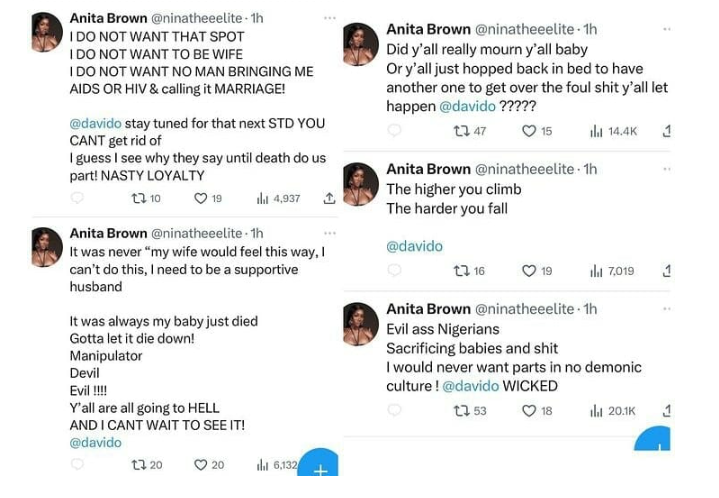Image resolution: width=719 pixels, height=498 pixels.
Task: Share the tweet with 20.1K views
Action: click(x=666, y=411)
